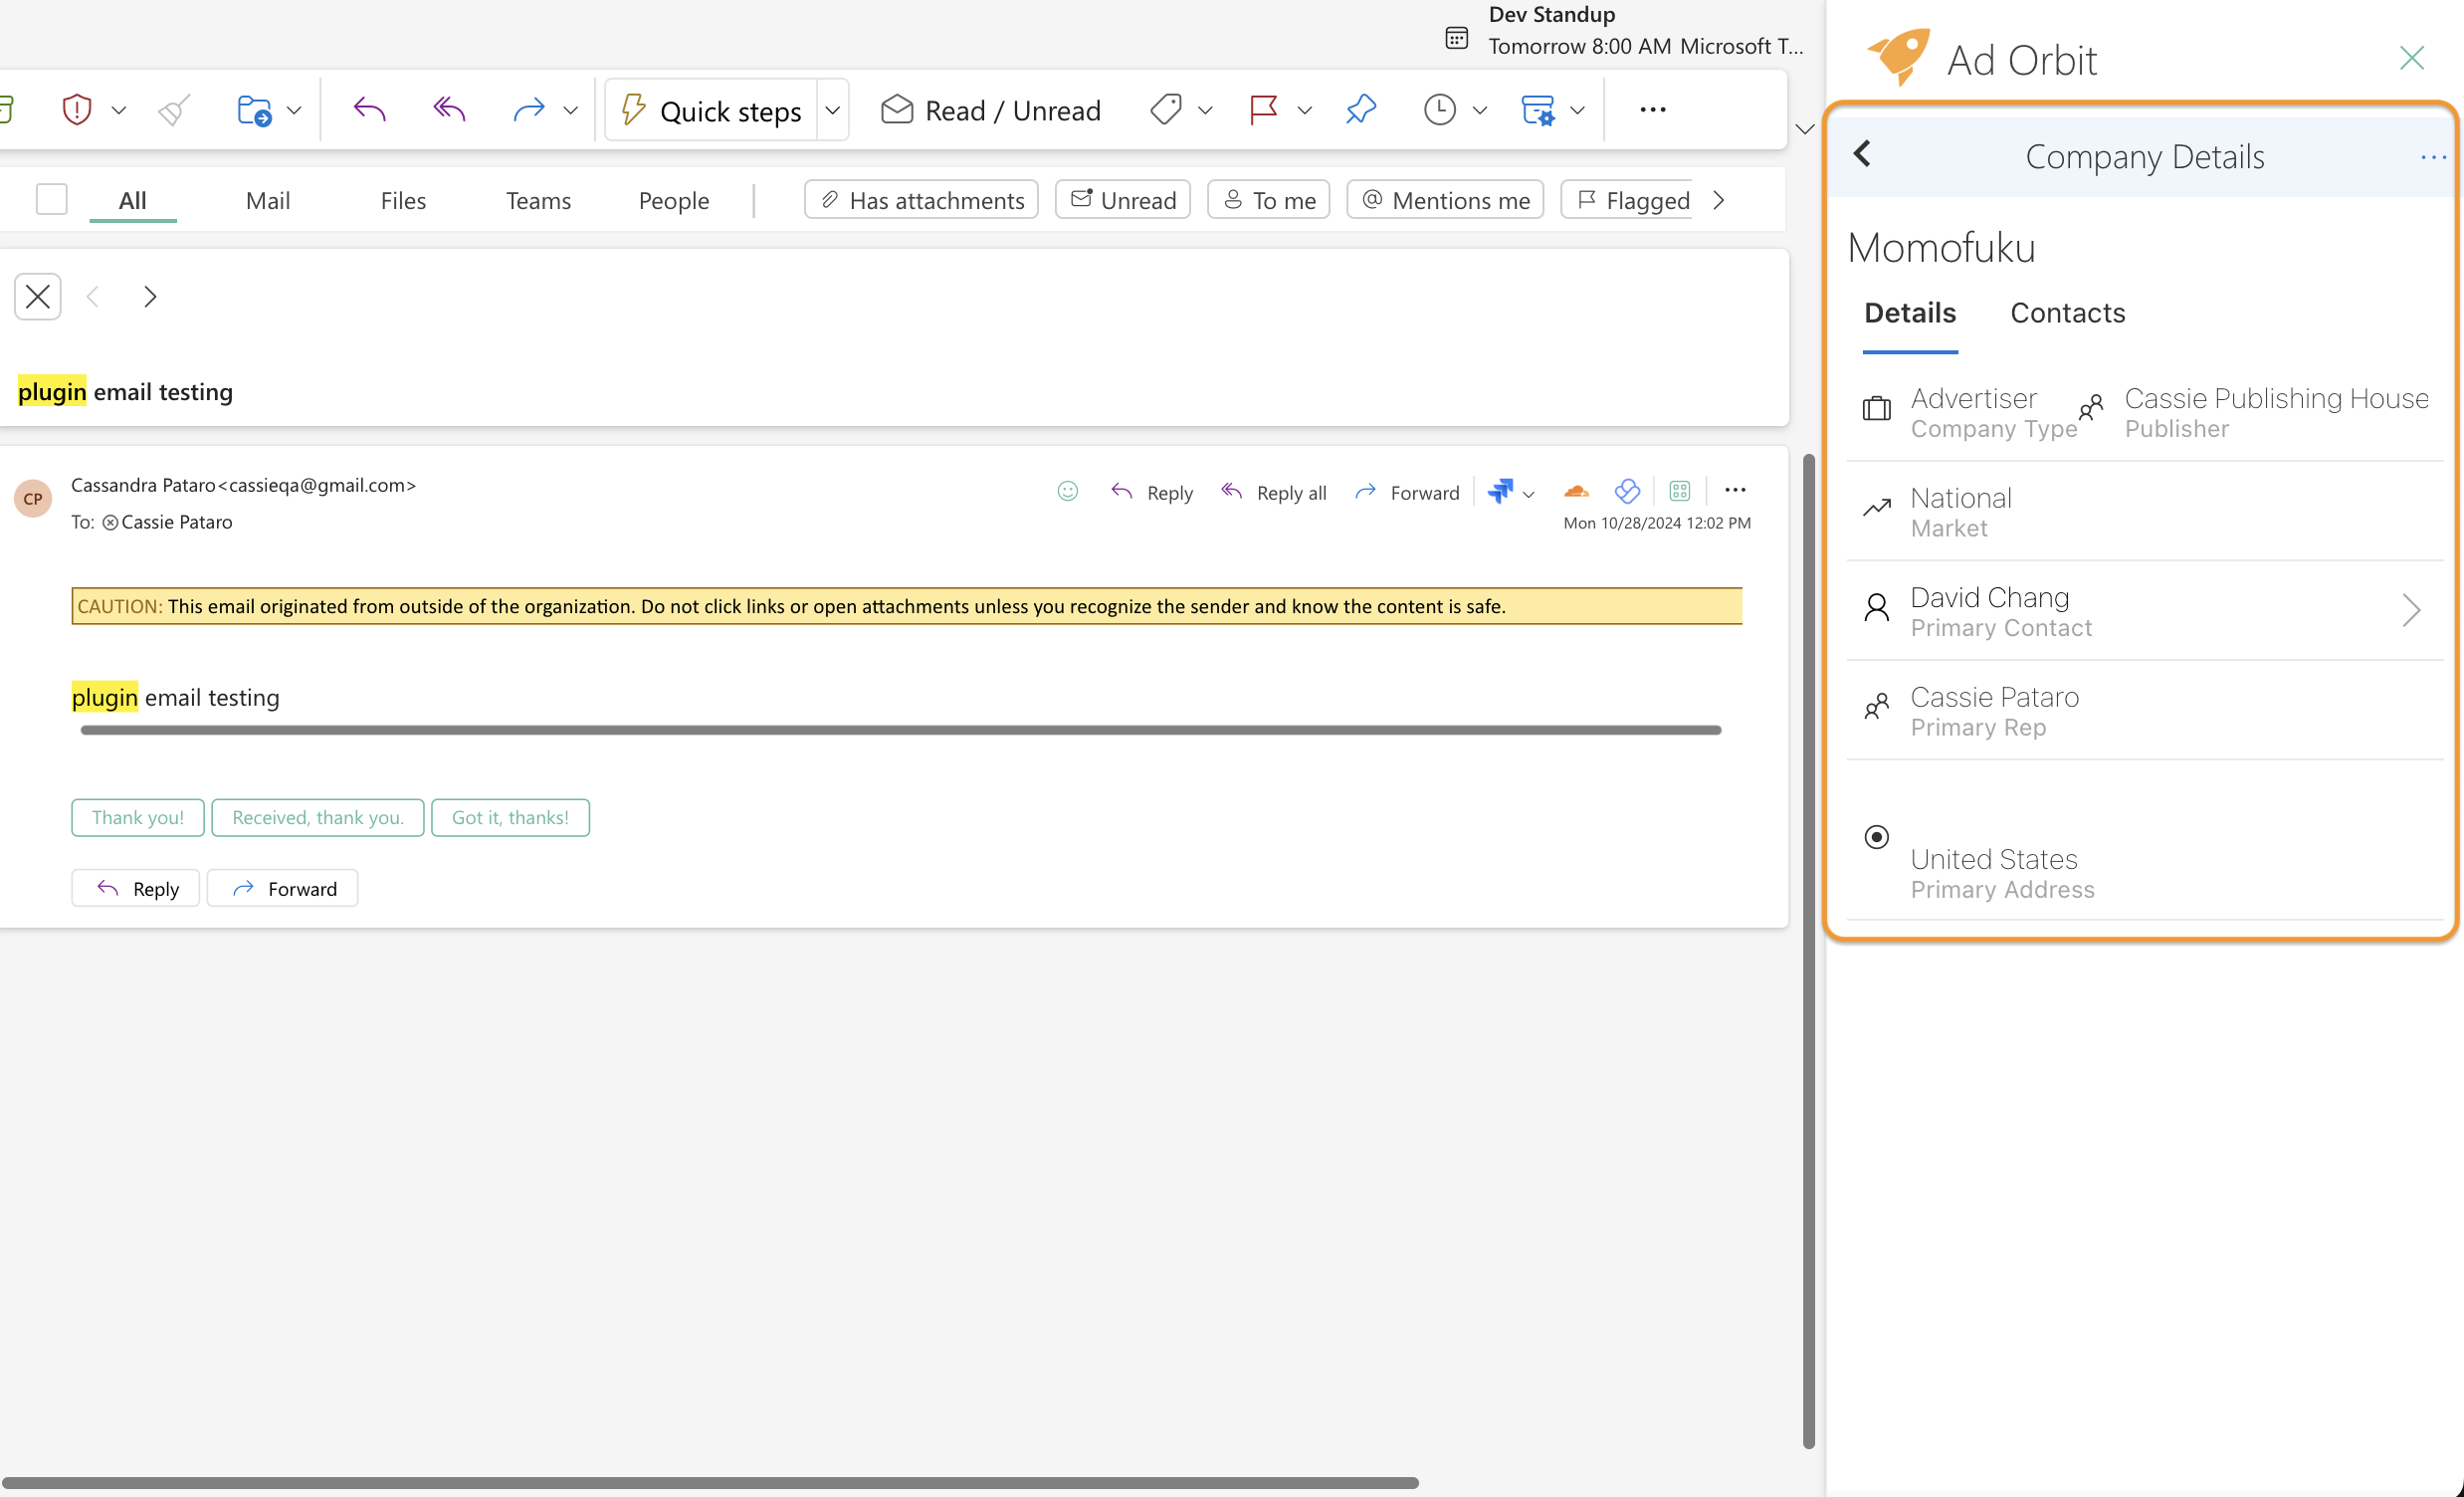Pin the message with the pin icon
The image size is (2464, 1497).
(1361, 109)
